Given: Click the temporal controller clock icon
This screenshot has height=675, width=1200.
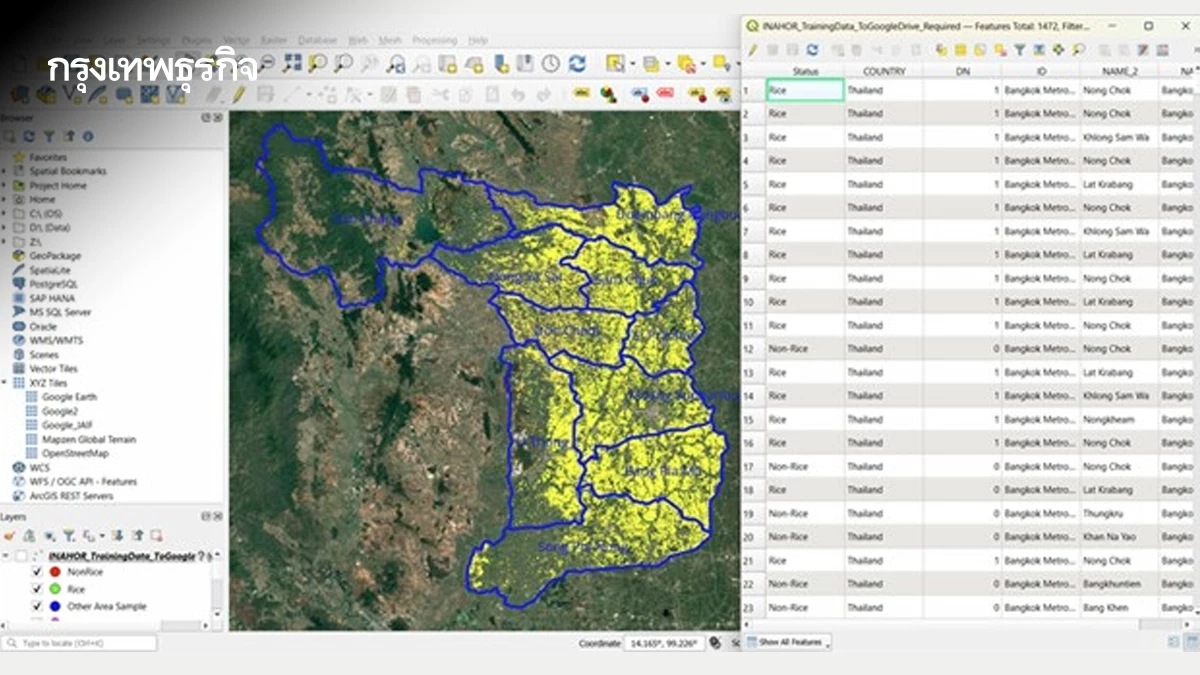Looking at the screenshot, I should (x=550, y=64).
